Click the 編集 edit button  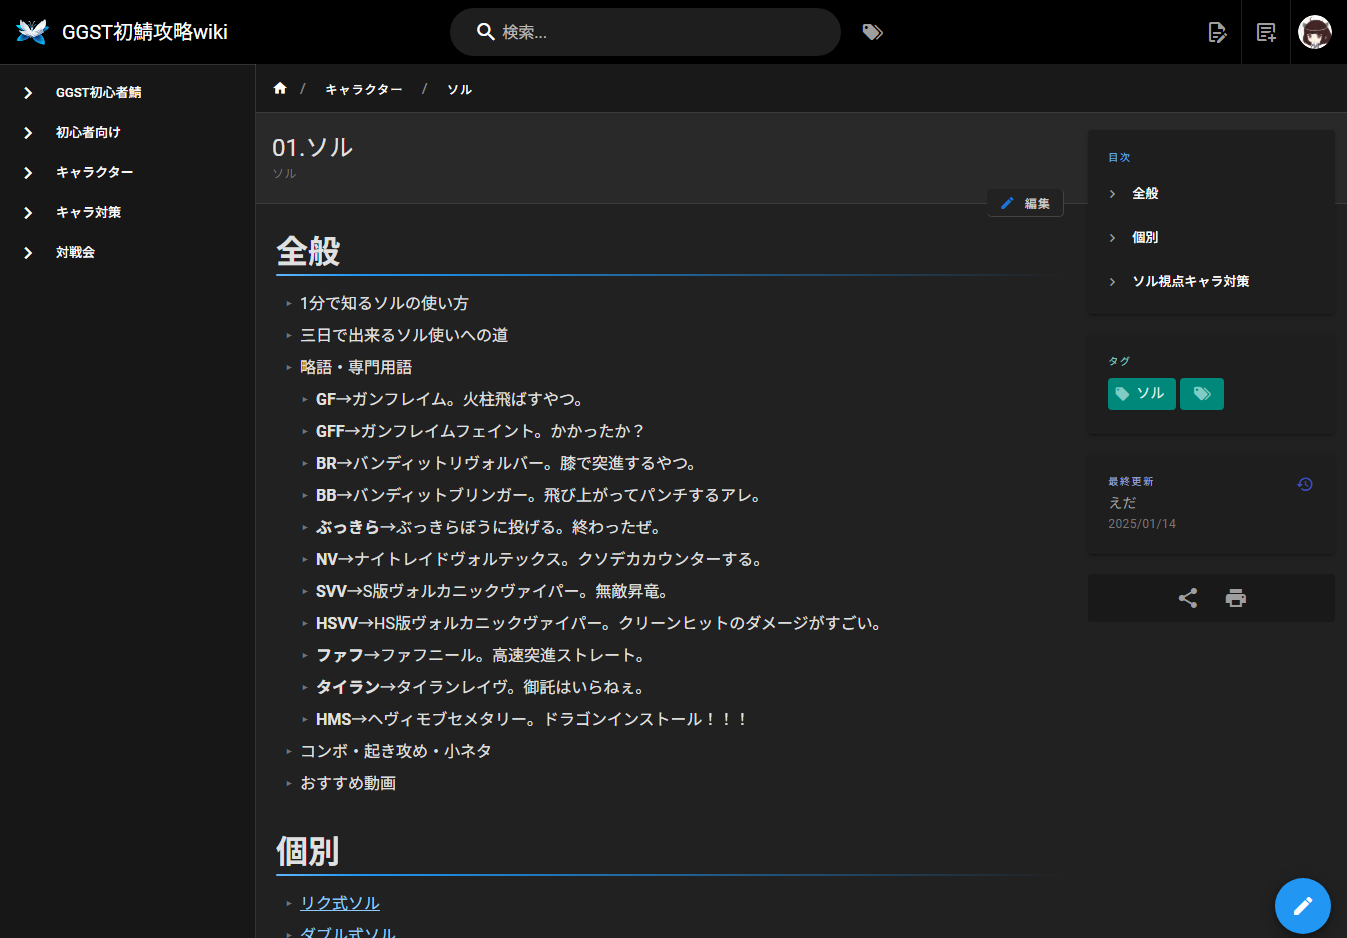[1025, 203]
